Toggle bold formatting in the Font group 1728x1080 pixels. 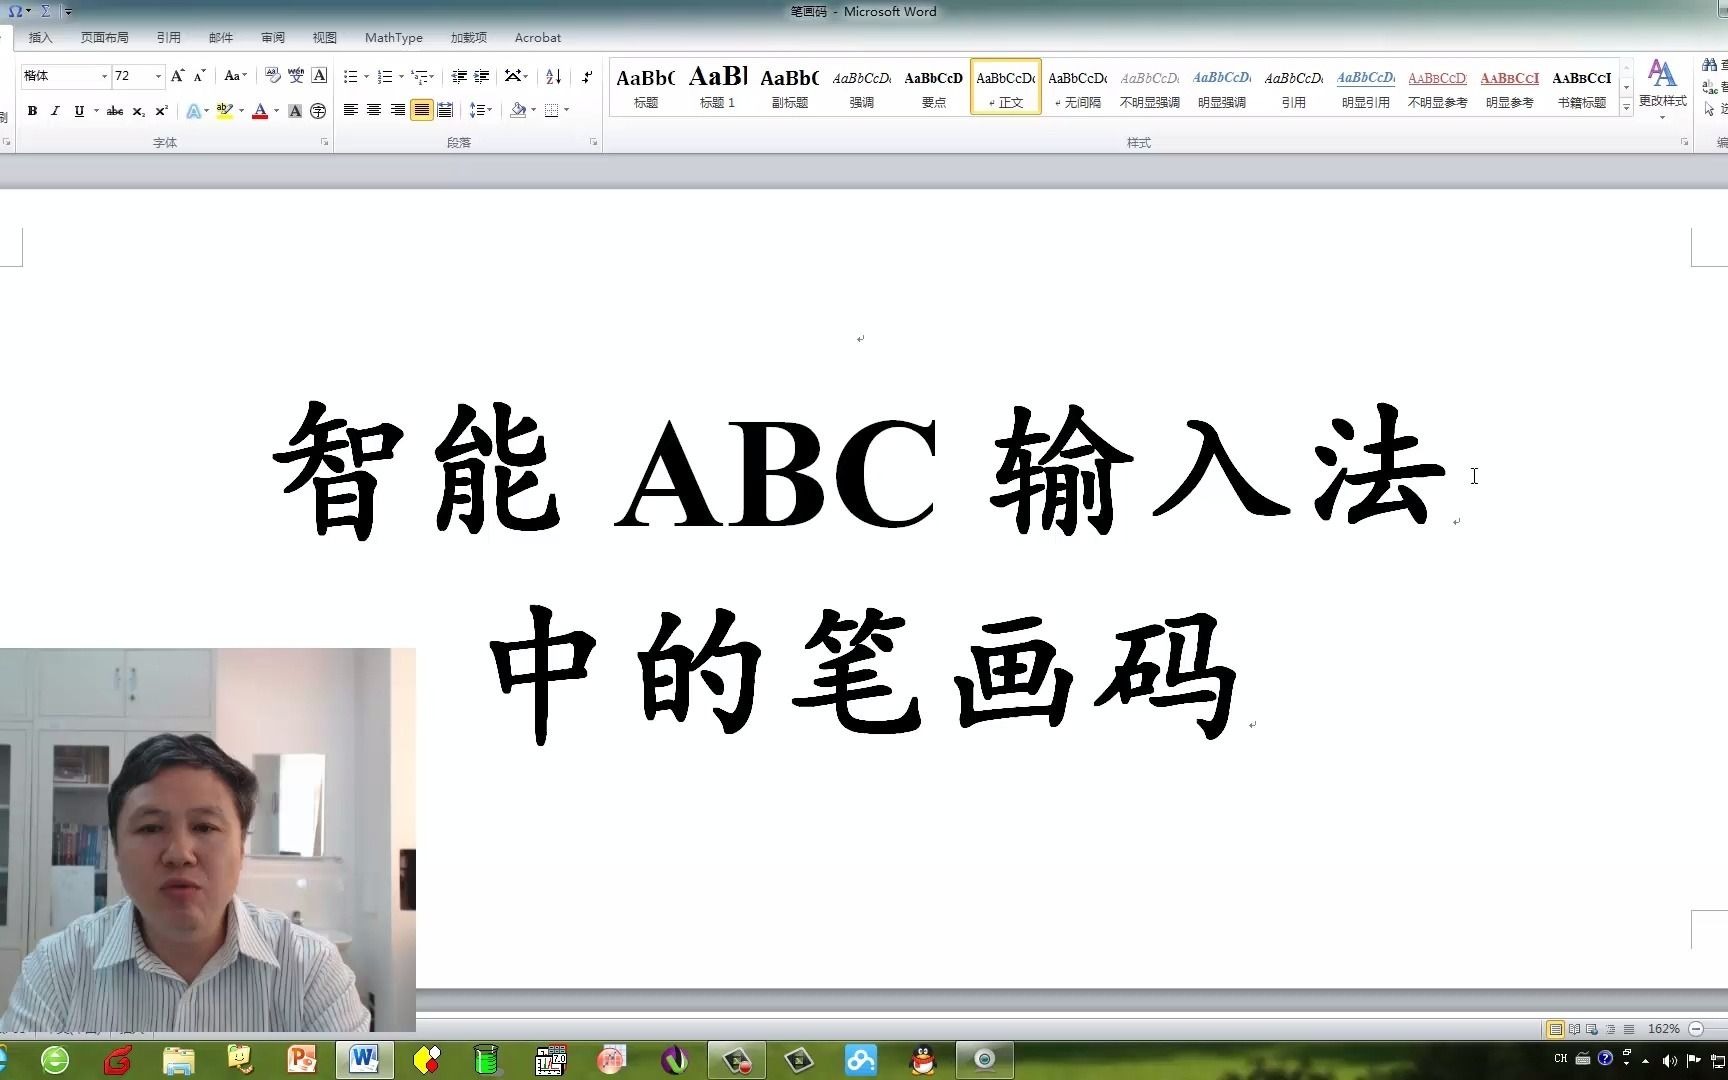tap(32, 110)
